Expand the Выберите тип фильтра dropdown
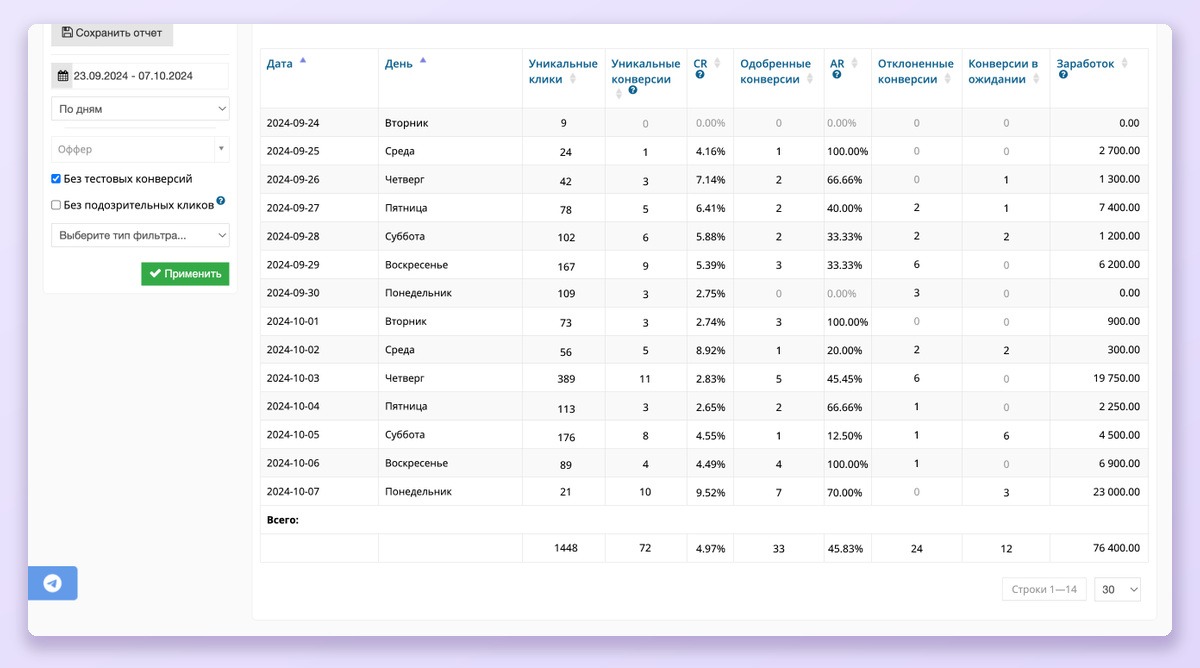 140,236
